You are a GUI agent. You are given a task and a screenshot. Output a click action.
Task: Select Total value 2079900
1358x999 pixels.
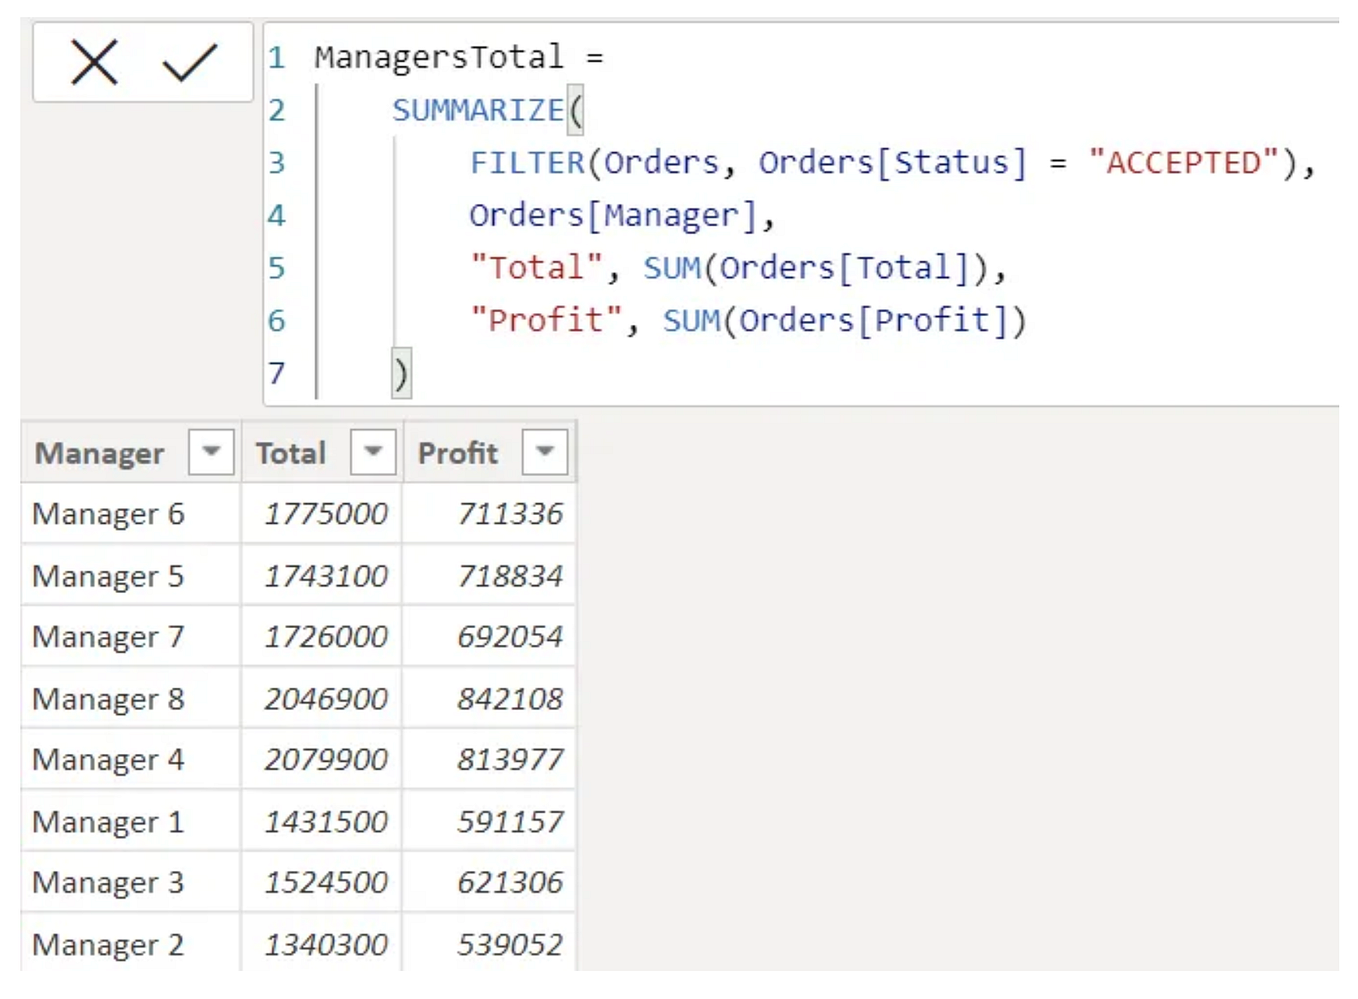click(x=326, y=760)
